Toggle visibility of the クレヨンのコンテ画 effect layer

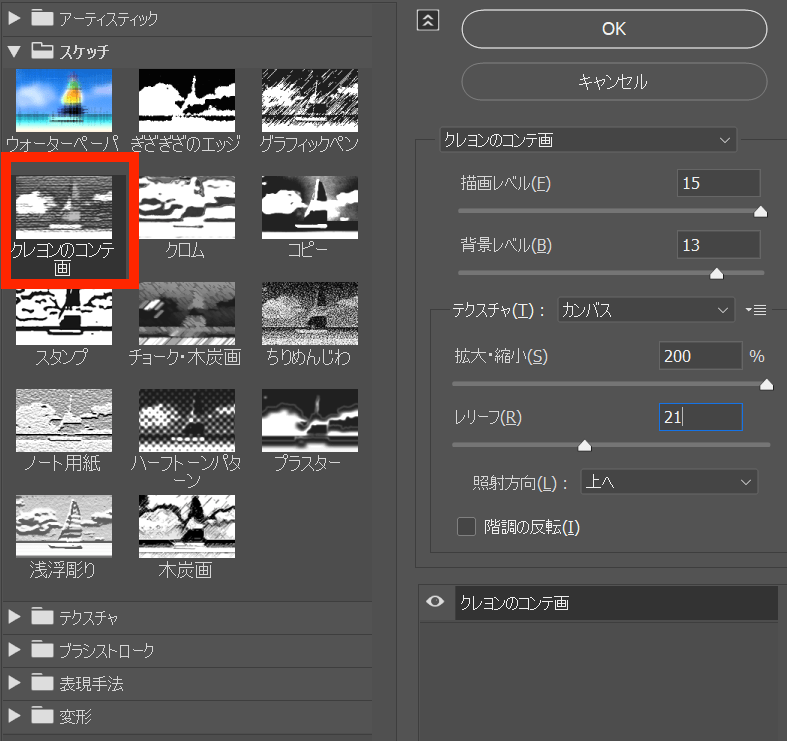pyautogui.click(x=435, y=601)
